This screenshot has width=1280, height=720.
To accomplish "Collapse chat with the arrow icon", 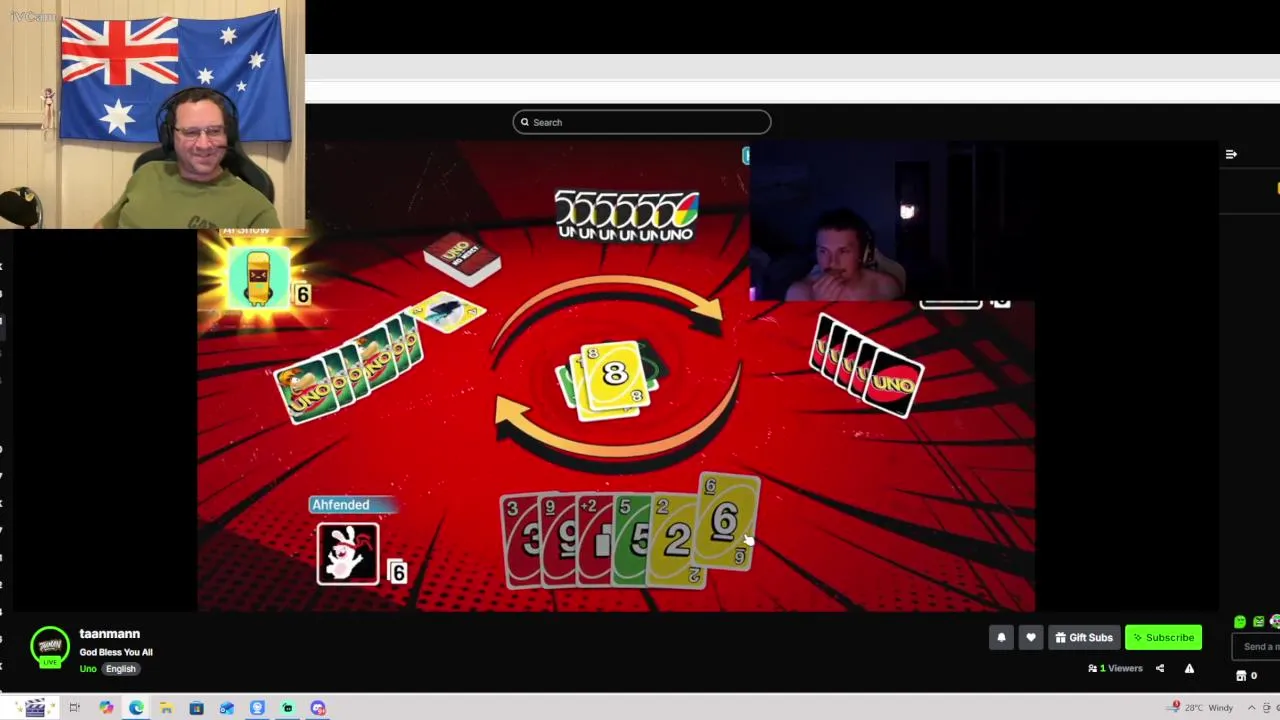I will click(x=1231, y=154).
